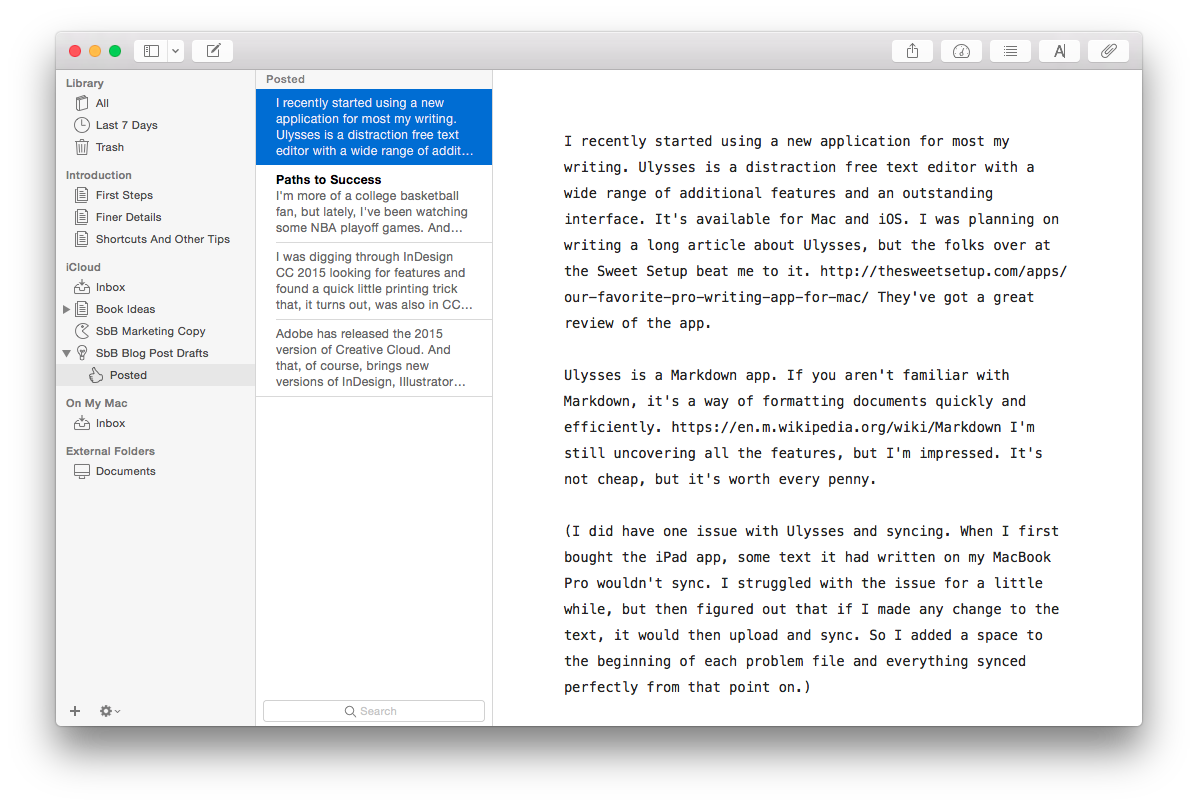
Task: Expand the Book Ideas group triangle
Action: point(66,309)
